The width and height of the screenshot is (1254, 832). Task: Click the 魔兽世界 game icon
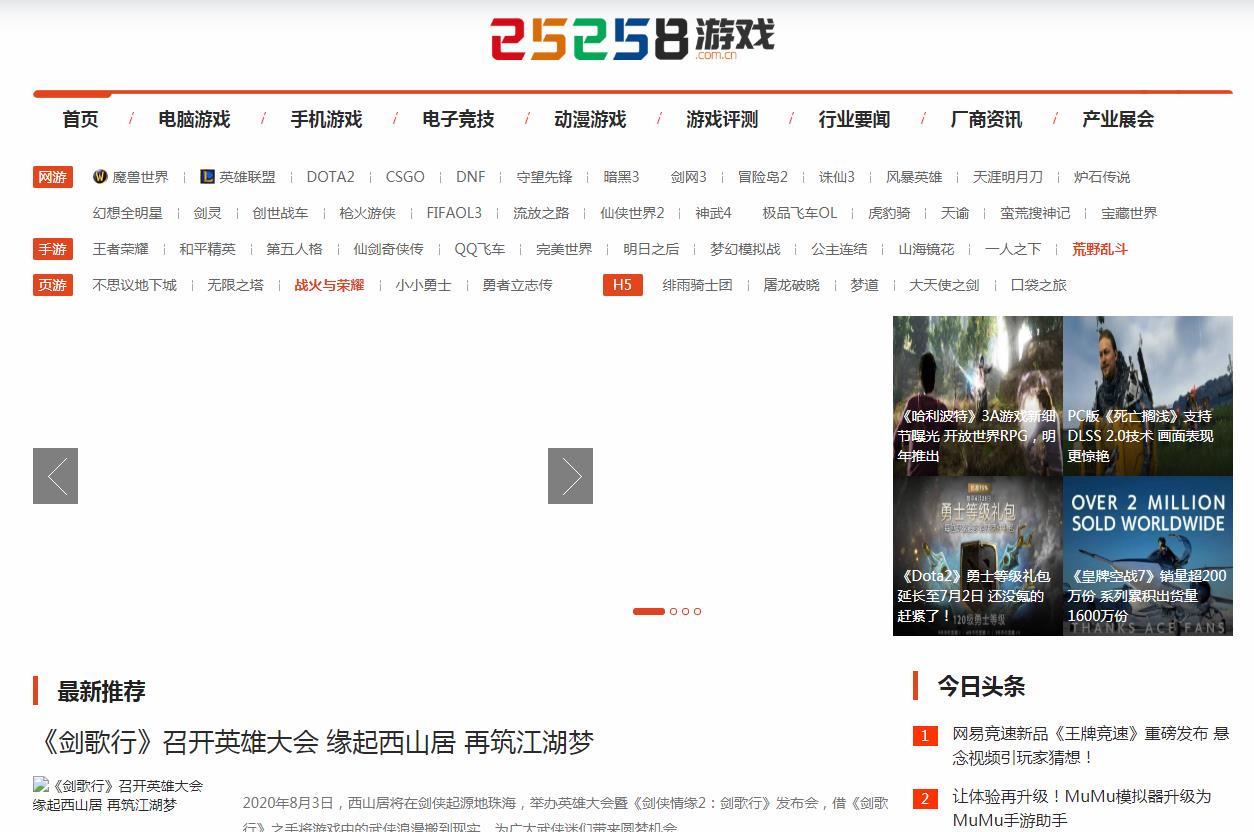[100, 177]
